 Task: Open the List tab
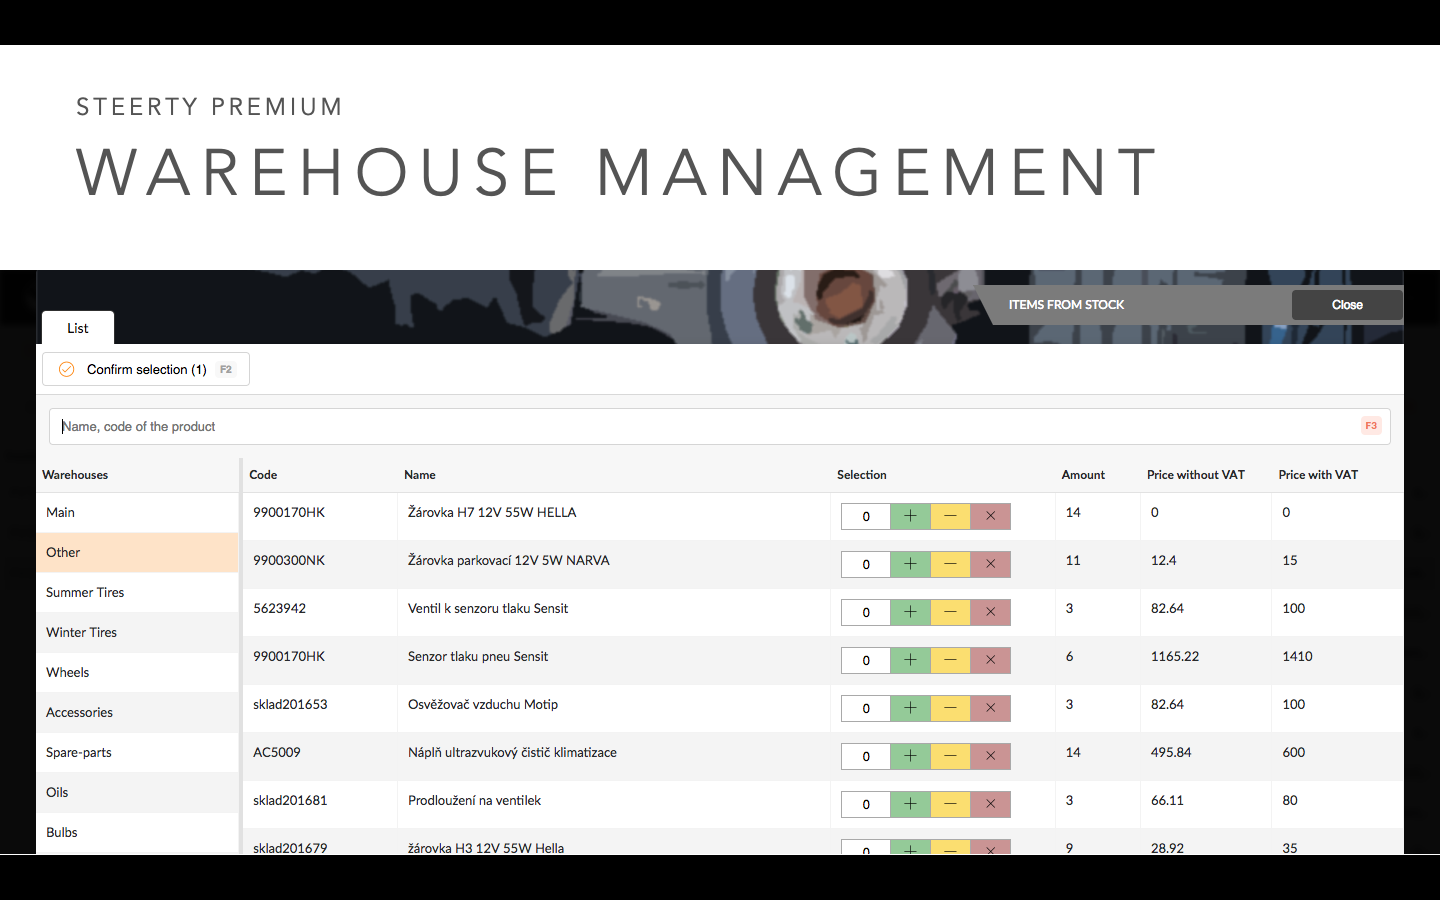pos(78,328)
